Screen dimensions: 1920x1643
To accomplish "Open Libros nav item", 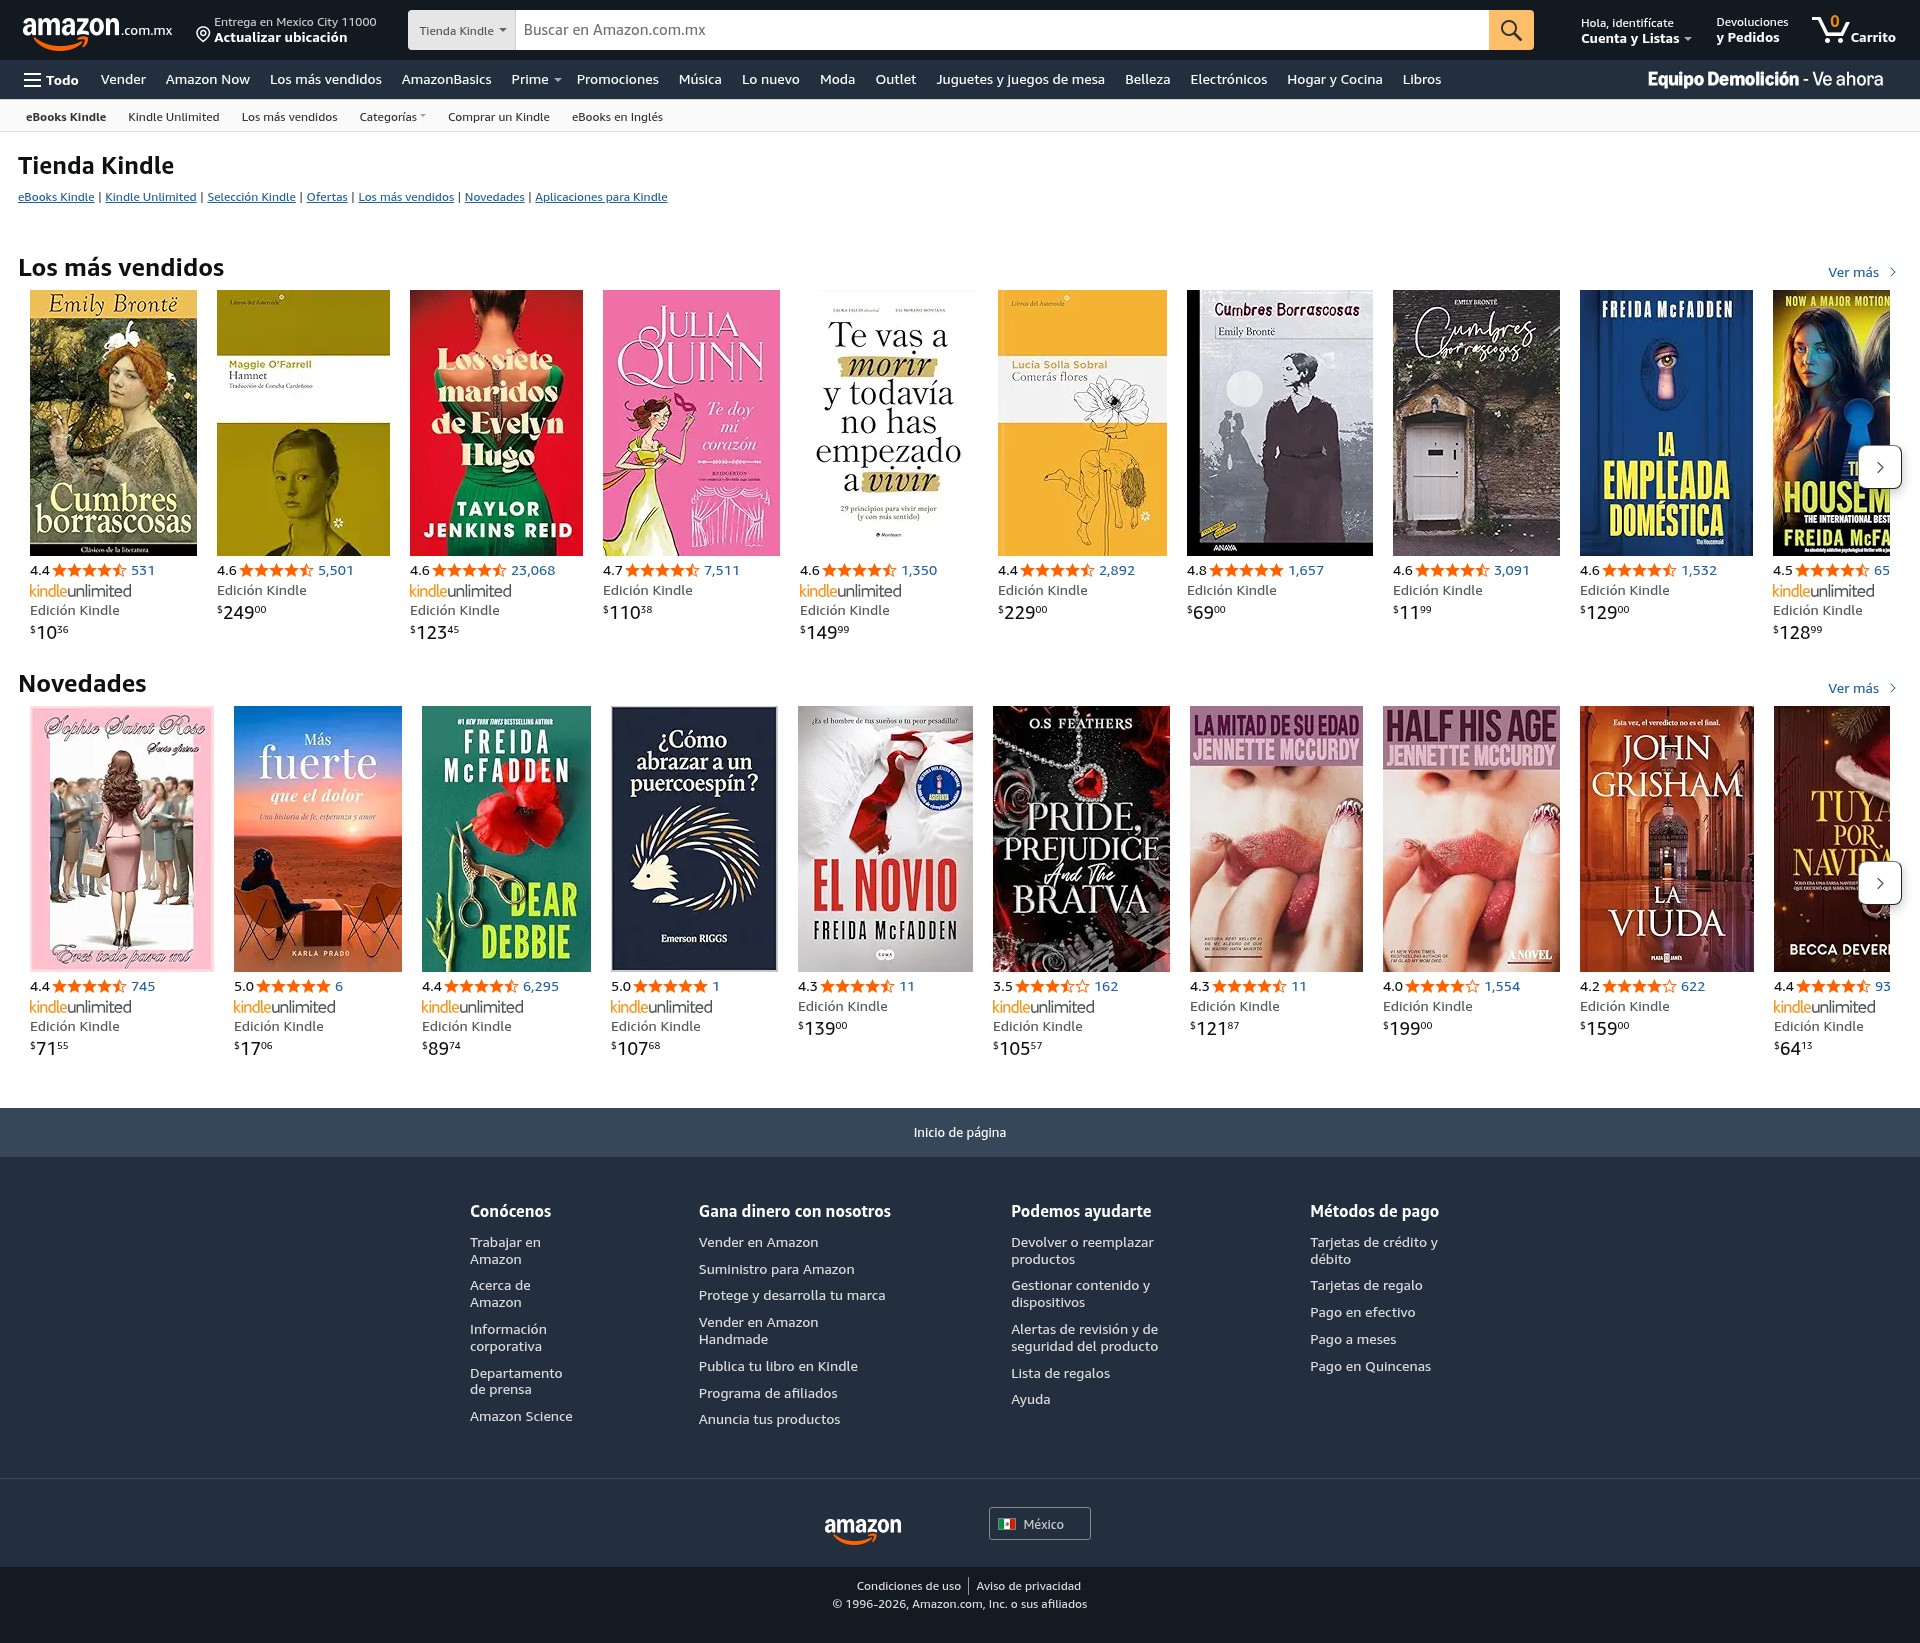I will [1421, 80].
